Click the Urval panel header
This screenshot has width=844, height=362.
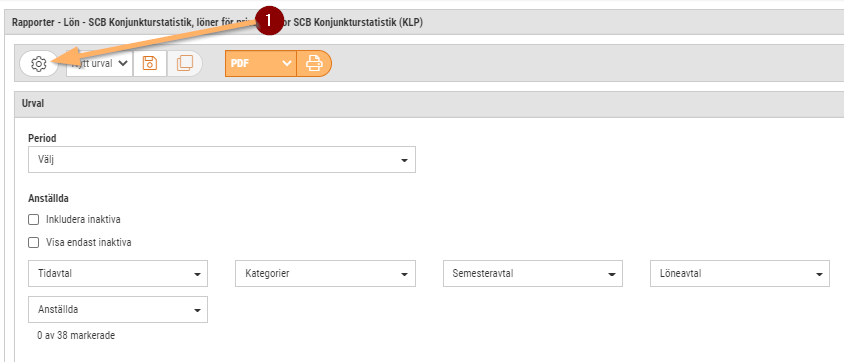click(429, 104)
